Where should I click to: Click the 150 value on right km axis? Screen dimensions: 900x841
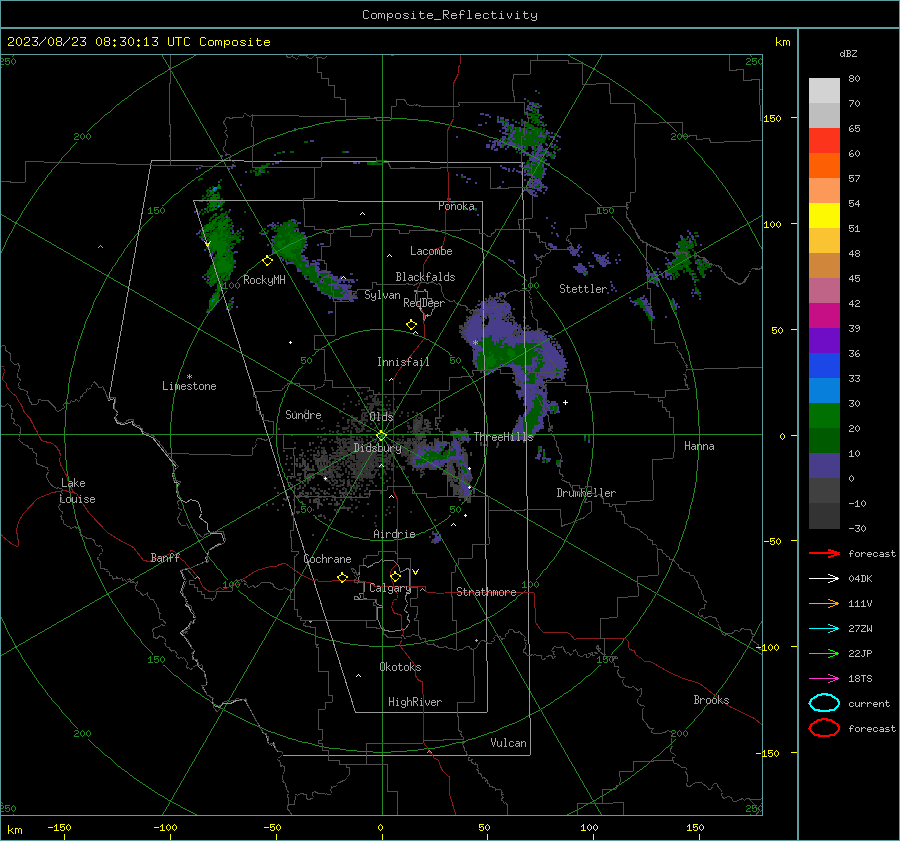coord(772,118)
